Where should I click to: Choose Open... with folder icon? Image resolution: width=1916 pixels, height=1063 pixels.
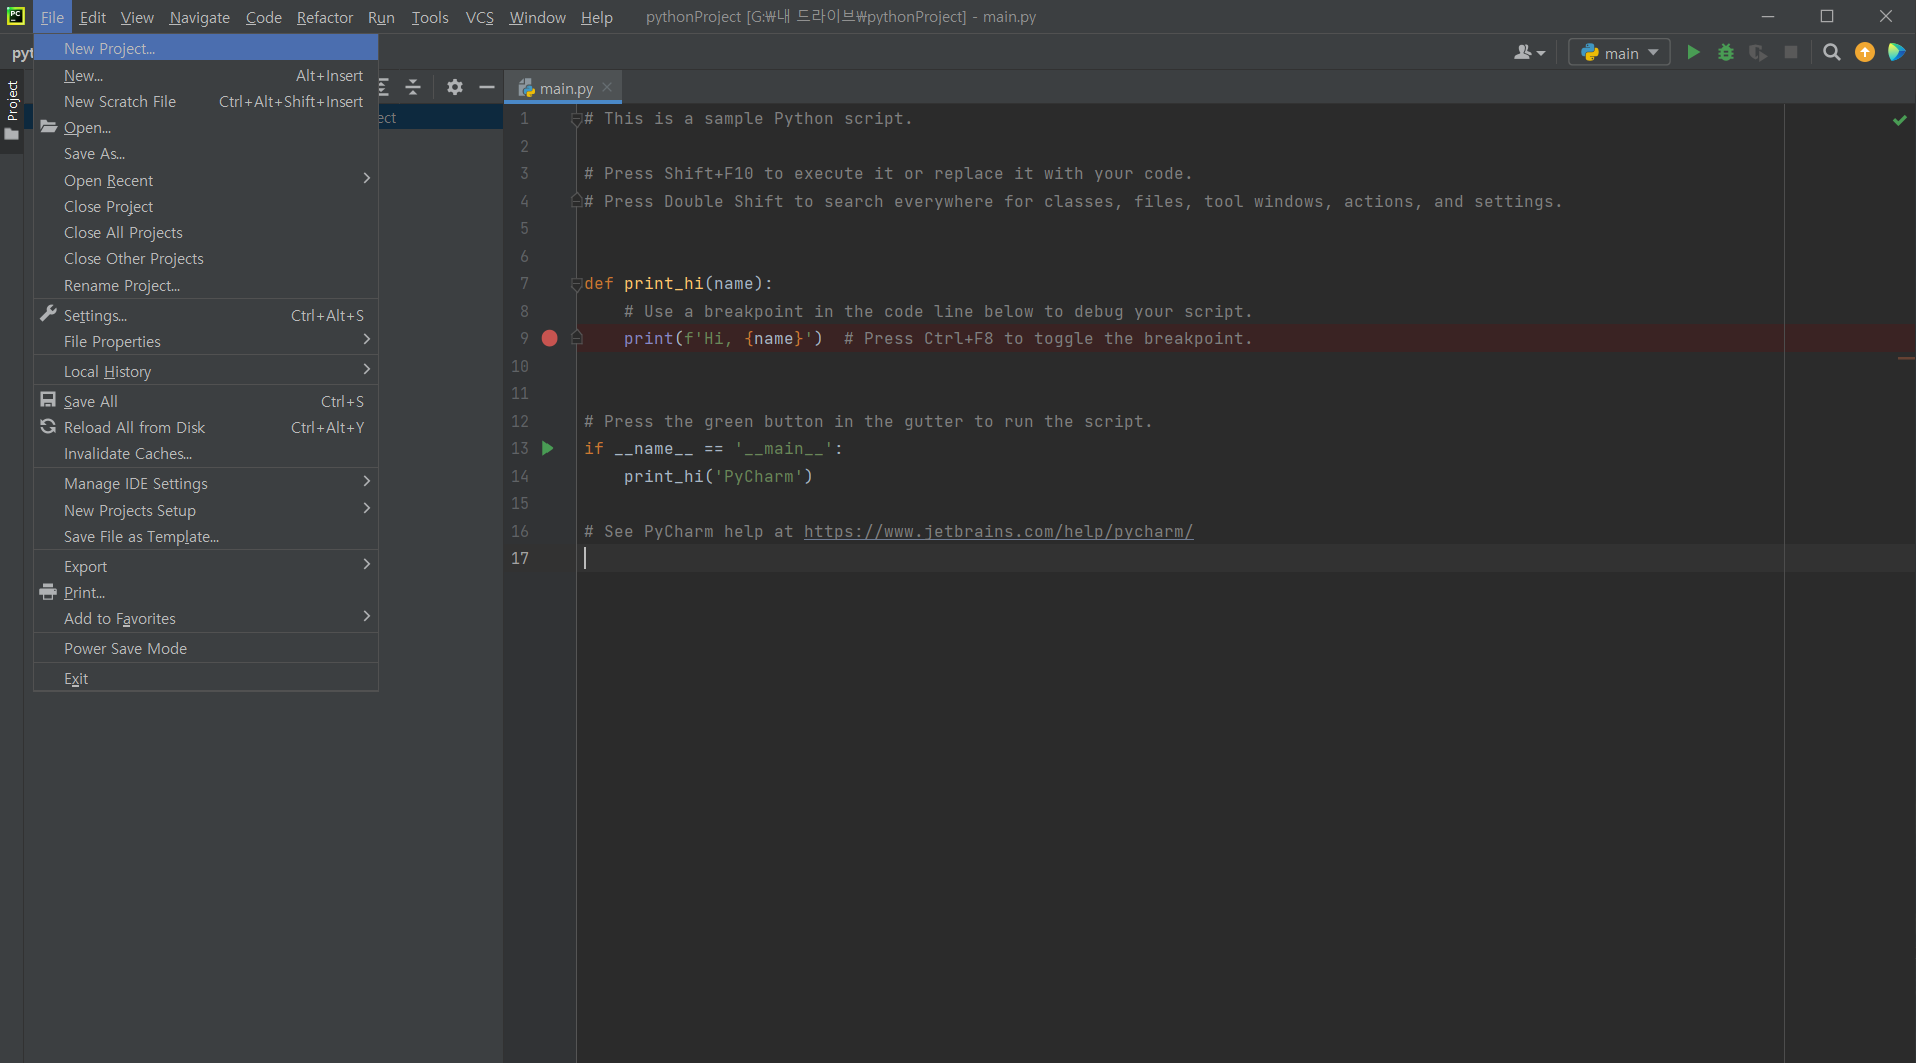click(x=206, y=127)
